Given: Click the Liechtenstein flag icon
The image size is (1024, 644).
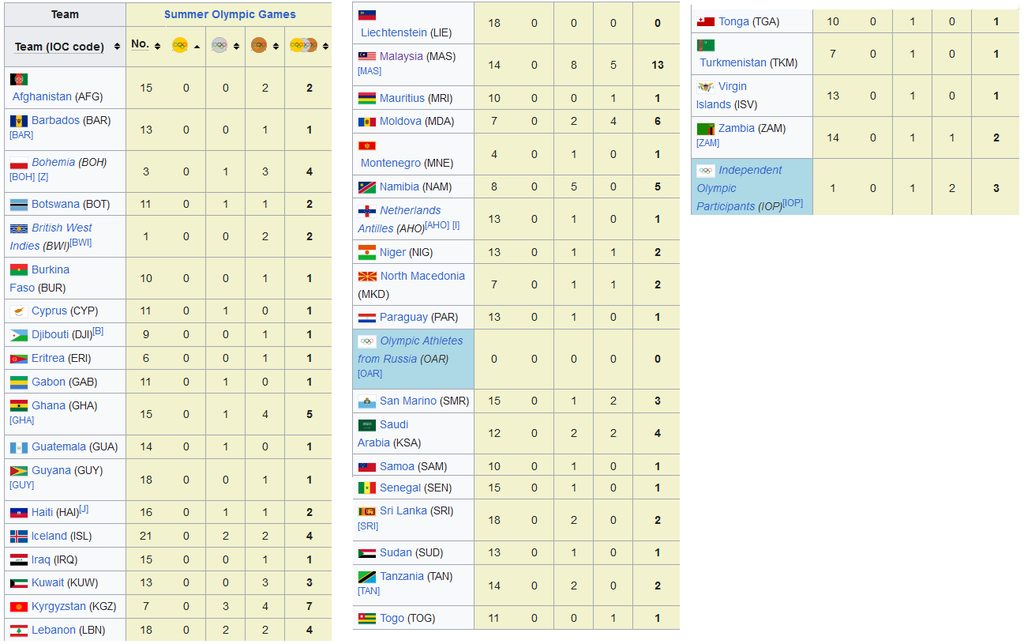Looking at the screenshot, I should (367, 15).
